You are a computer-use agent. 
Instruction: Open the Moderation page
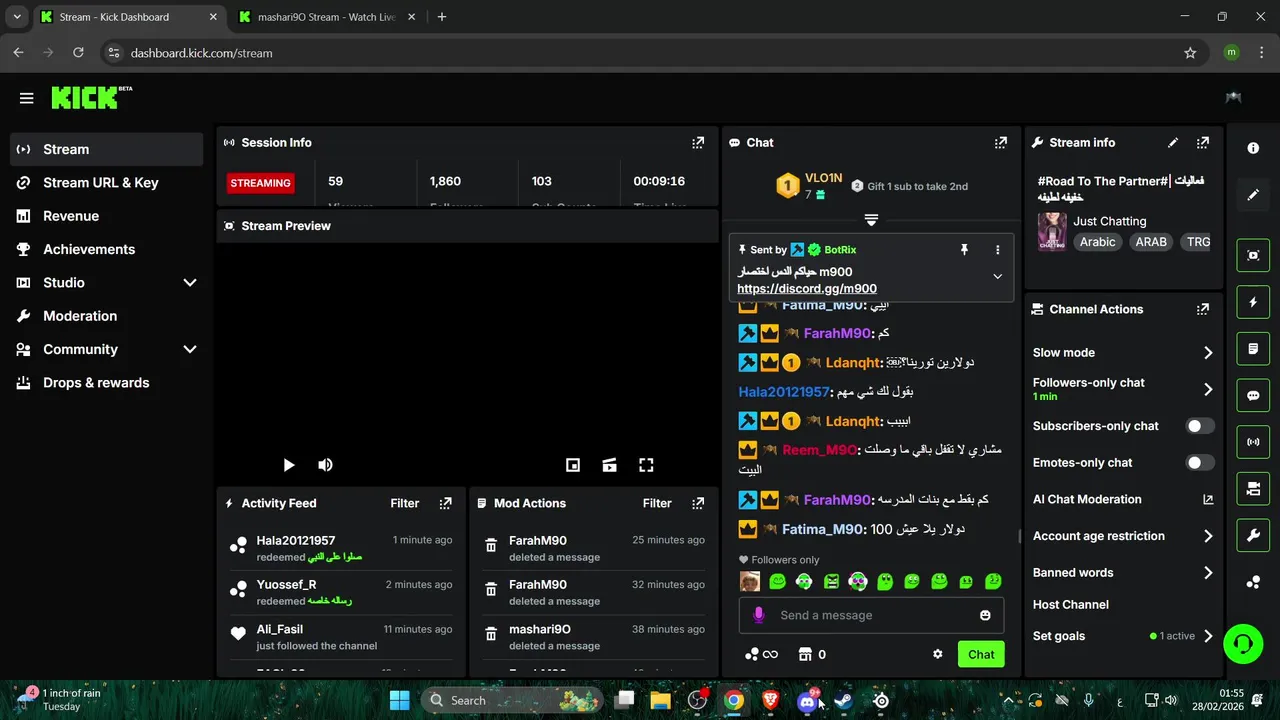pos(107,316)
